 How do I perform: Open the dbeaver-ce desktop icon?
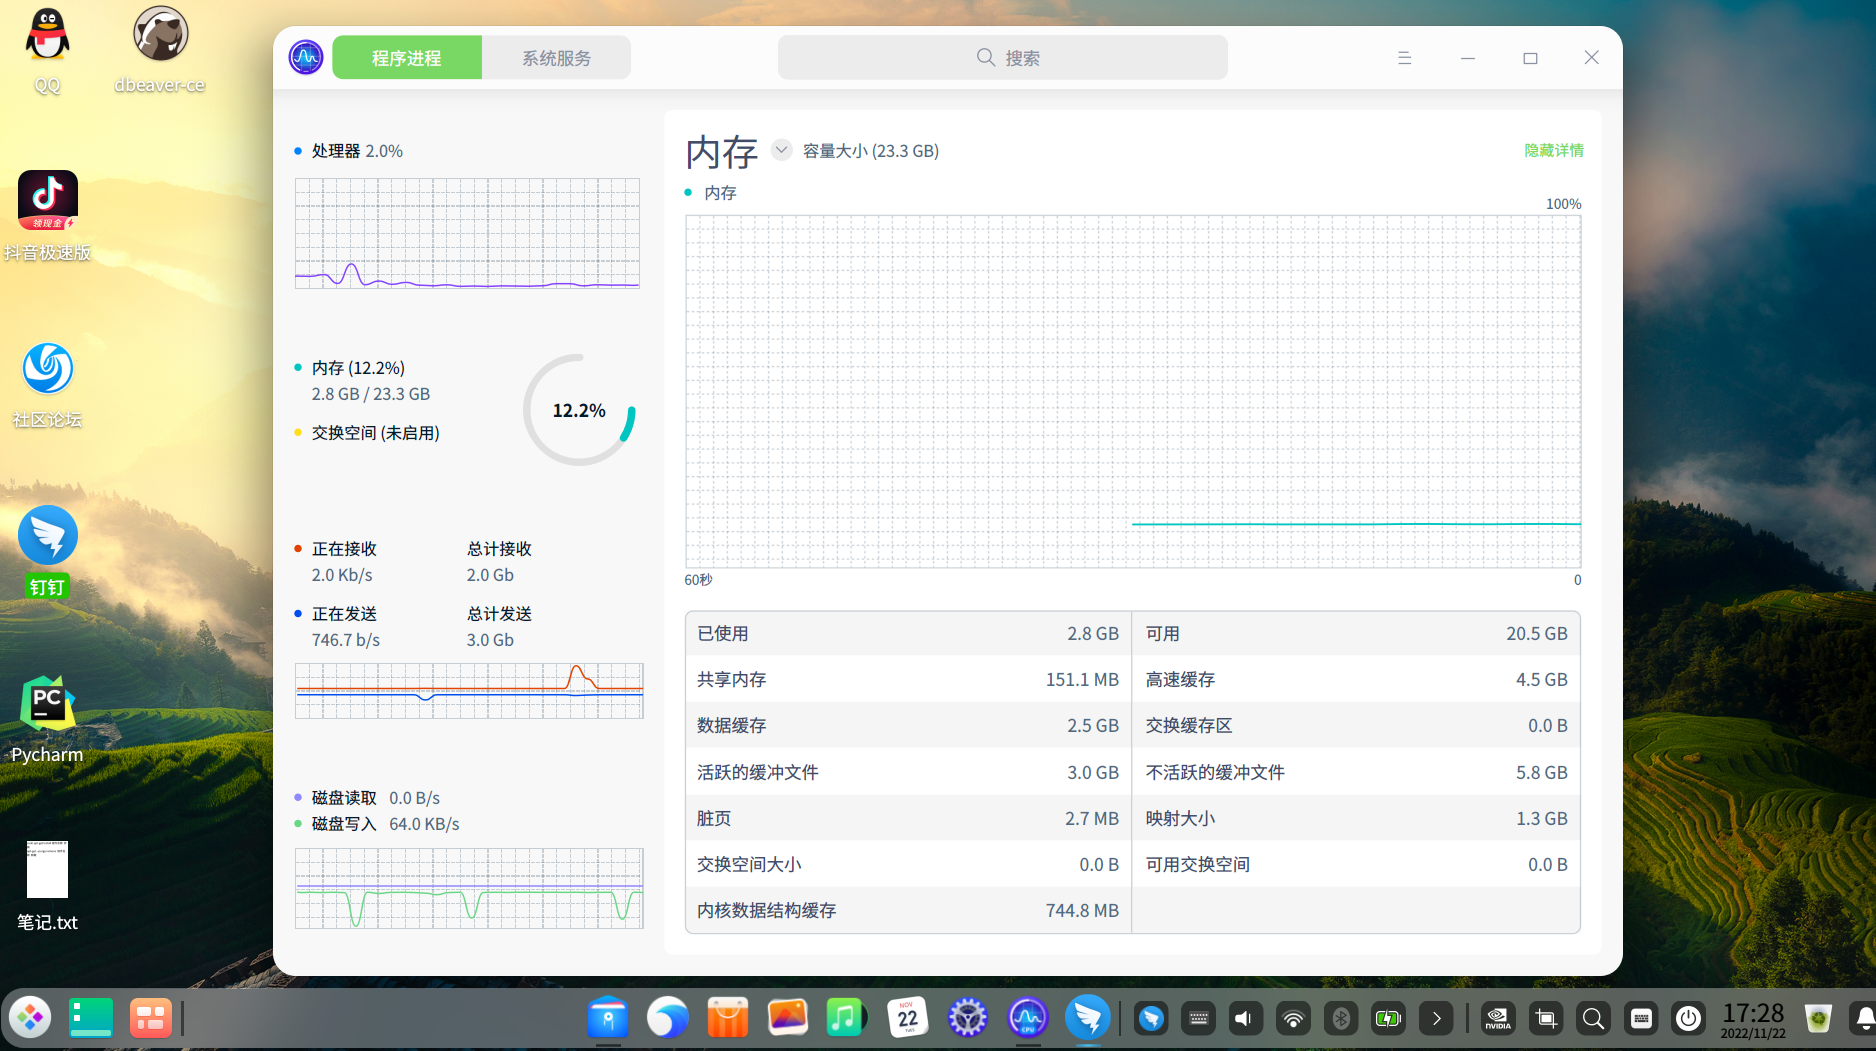click(x=160, y=50)
